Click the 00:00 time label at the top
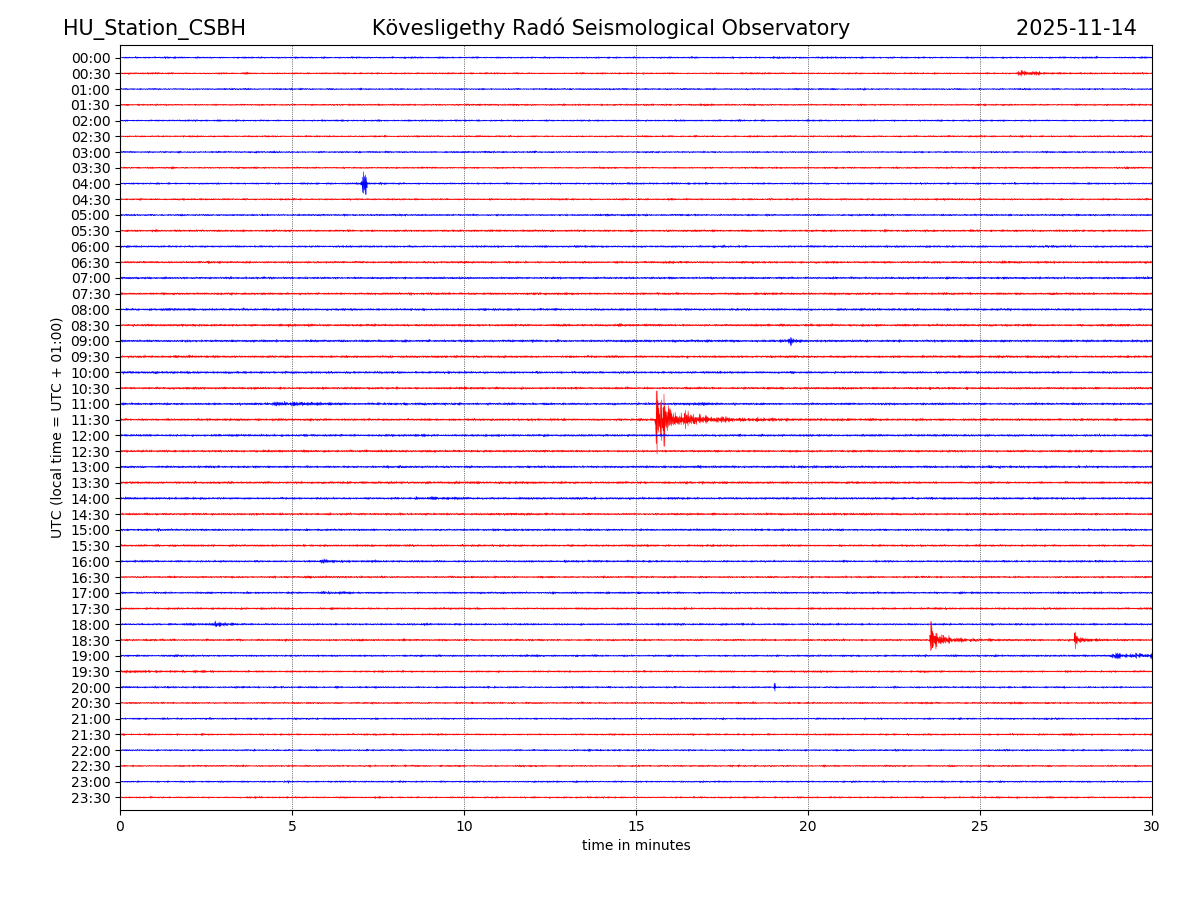This screenshot has height=900, width=1200. click(x=91, y=58)
